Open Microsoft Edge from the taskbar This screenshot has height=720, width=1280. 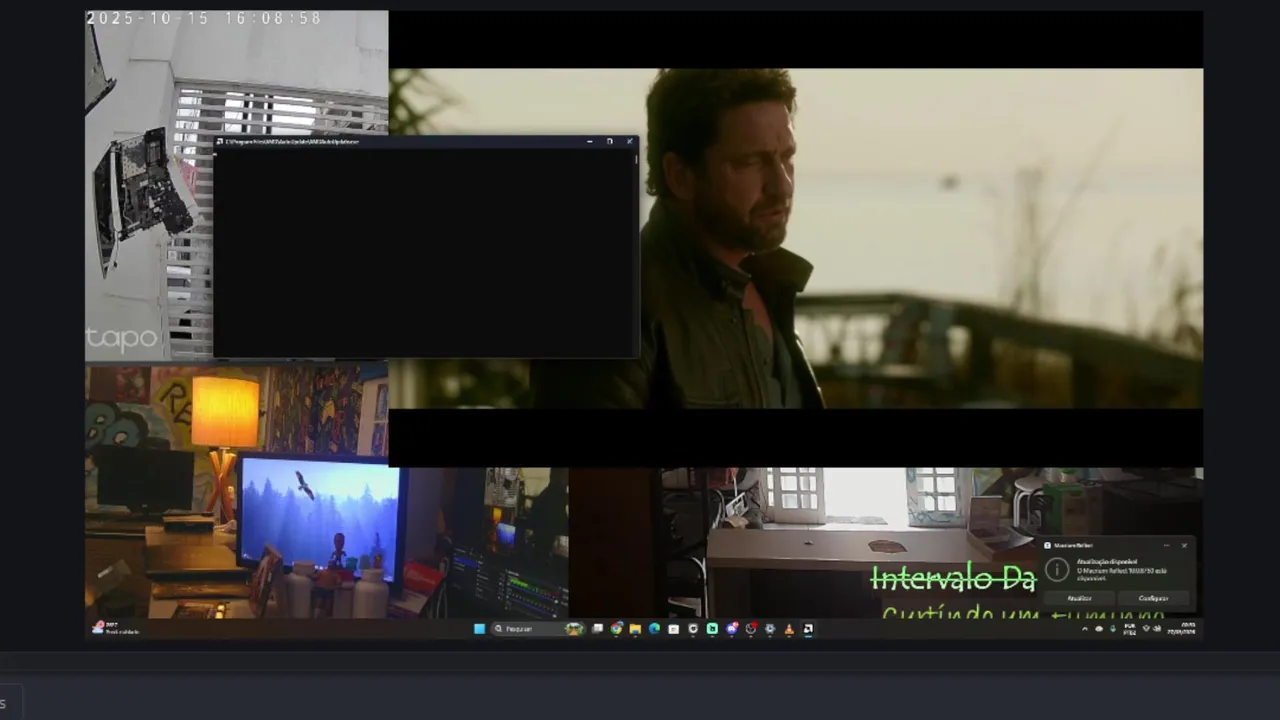654,629
